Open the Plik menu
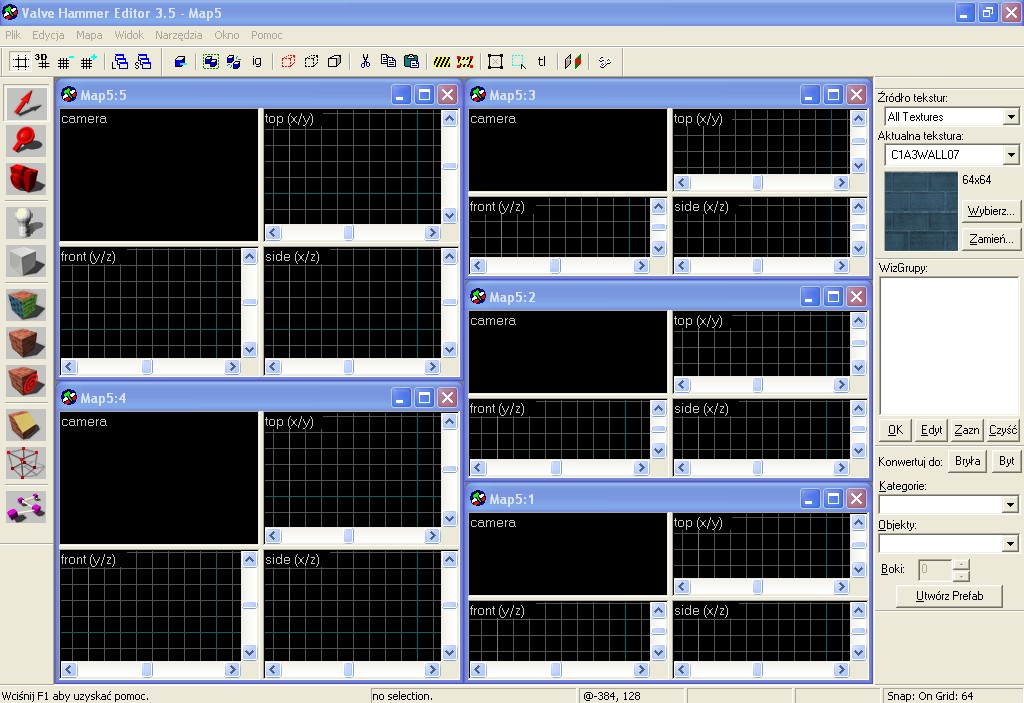The image size is (1024, 703). [x=13, y=35]
